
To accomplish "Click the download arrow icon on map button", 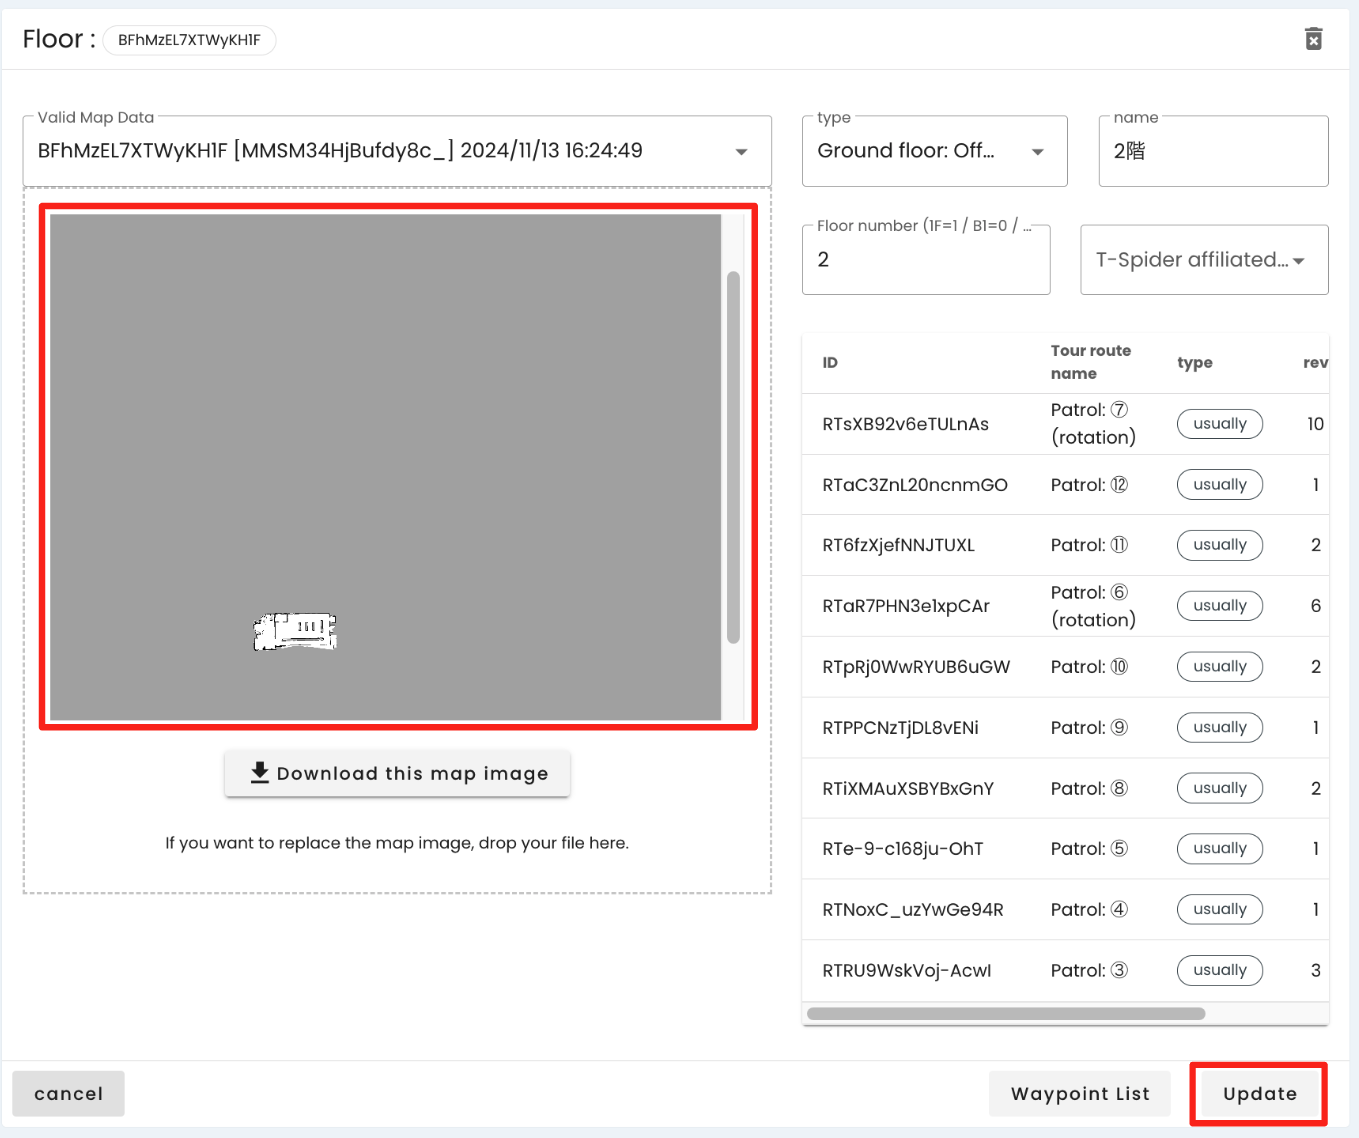I will tap(260, 773).
